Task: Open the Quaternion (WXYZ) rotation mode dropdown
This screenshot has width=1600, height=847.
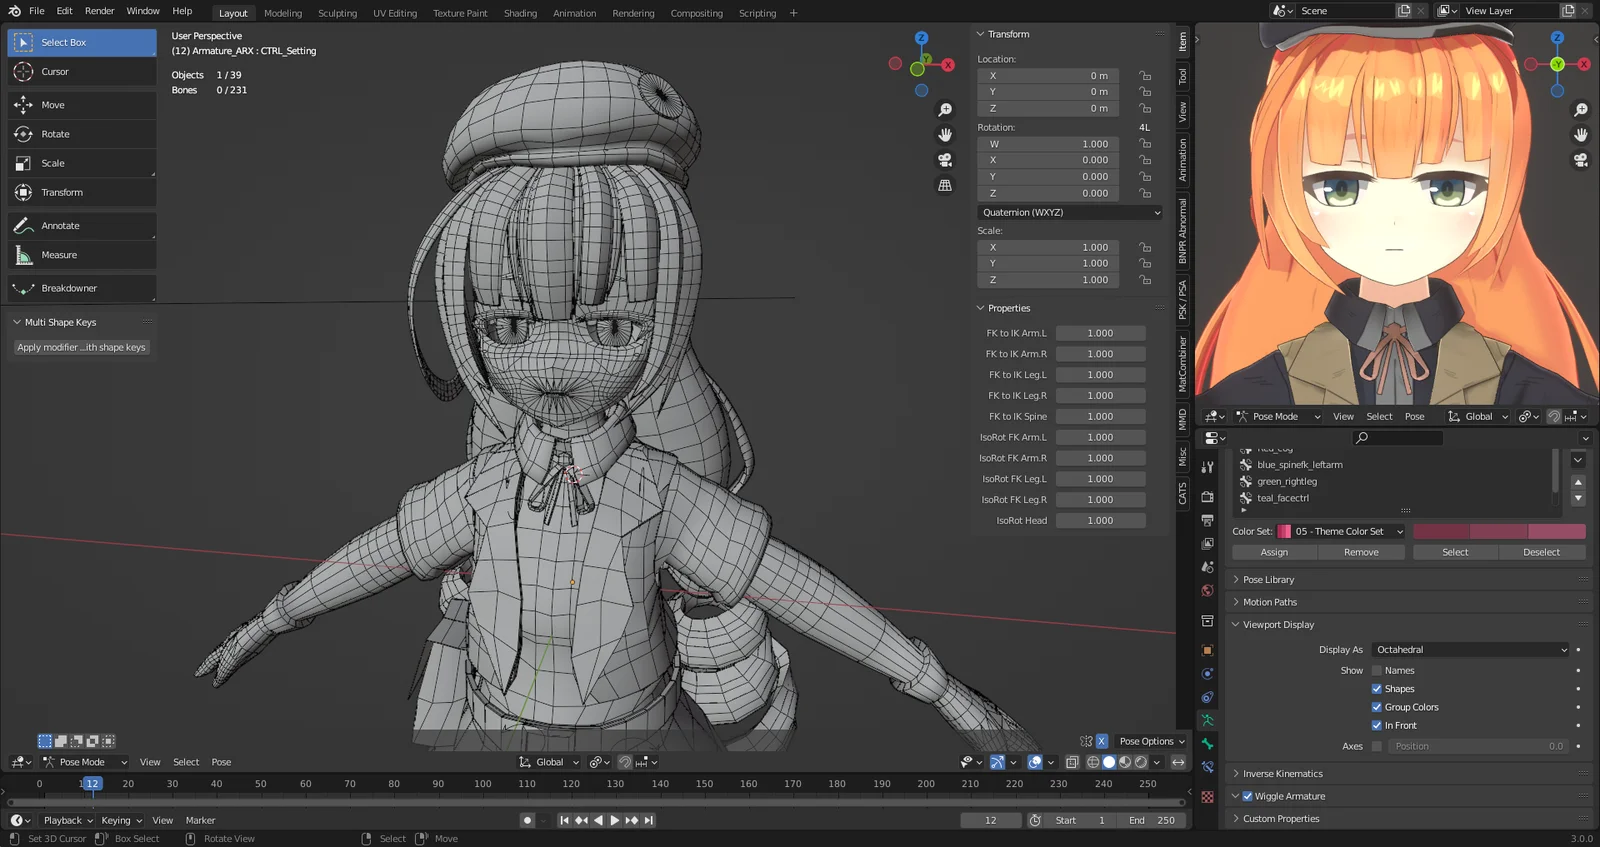Action: (1070, 212)
